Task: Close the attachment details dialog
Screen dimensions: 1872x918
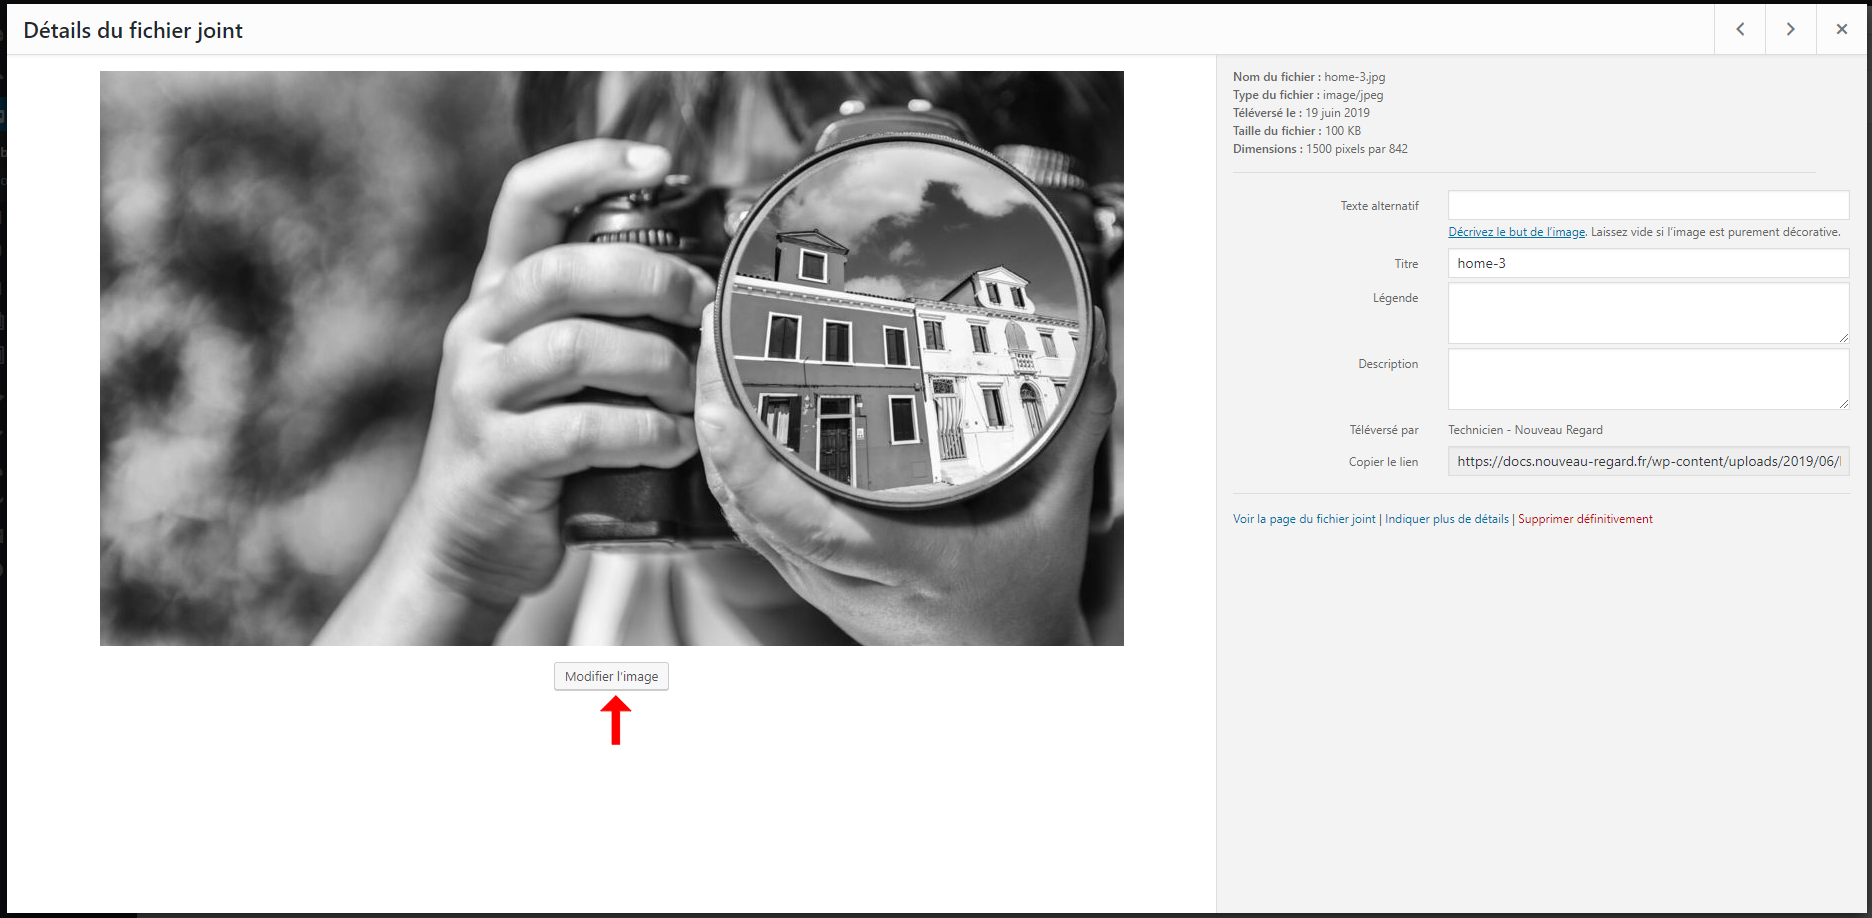Action: (x=1841, y=29)
